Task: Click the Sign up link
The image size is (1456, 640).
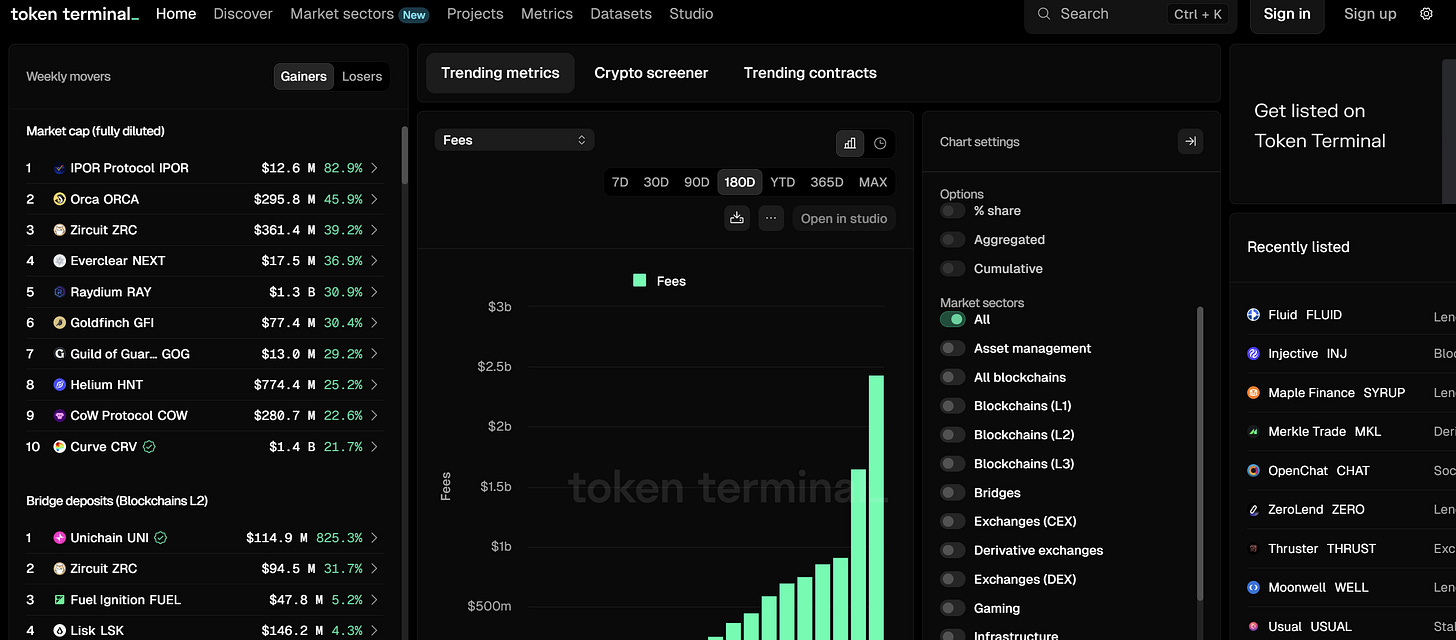Action: point(1370,14)
